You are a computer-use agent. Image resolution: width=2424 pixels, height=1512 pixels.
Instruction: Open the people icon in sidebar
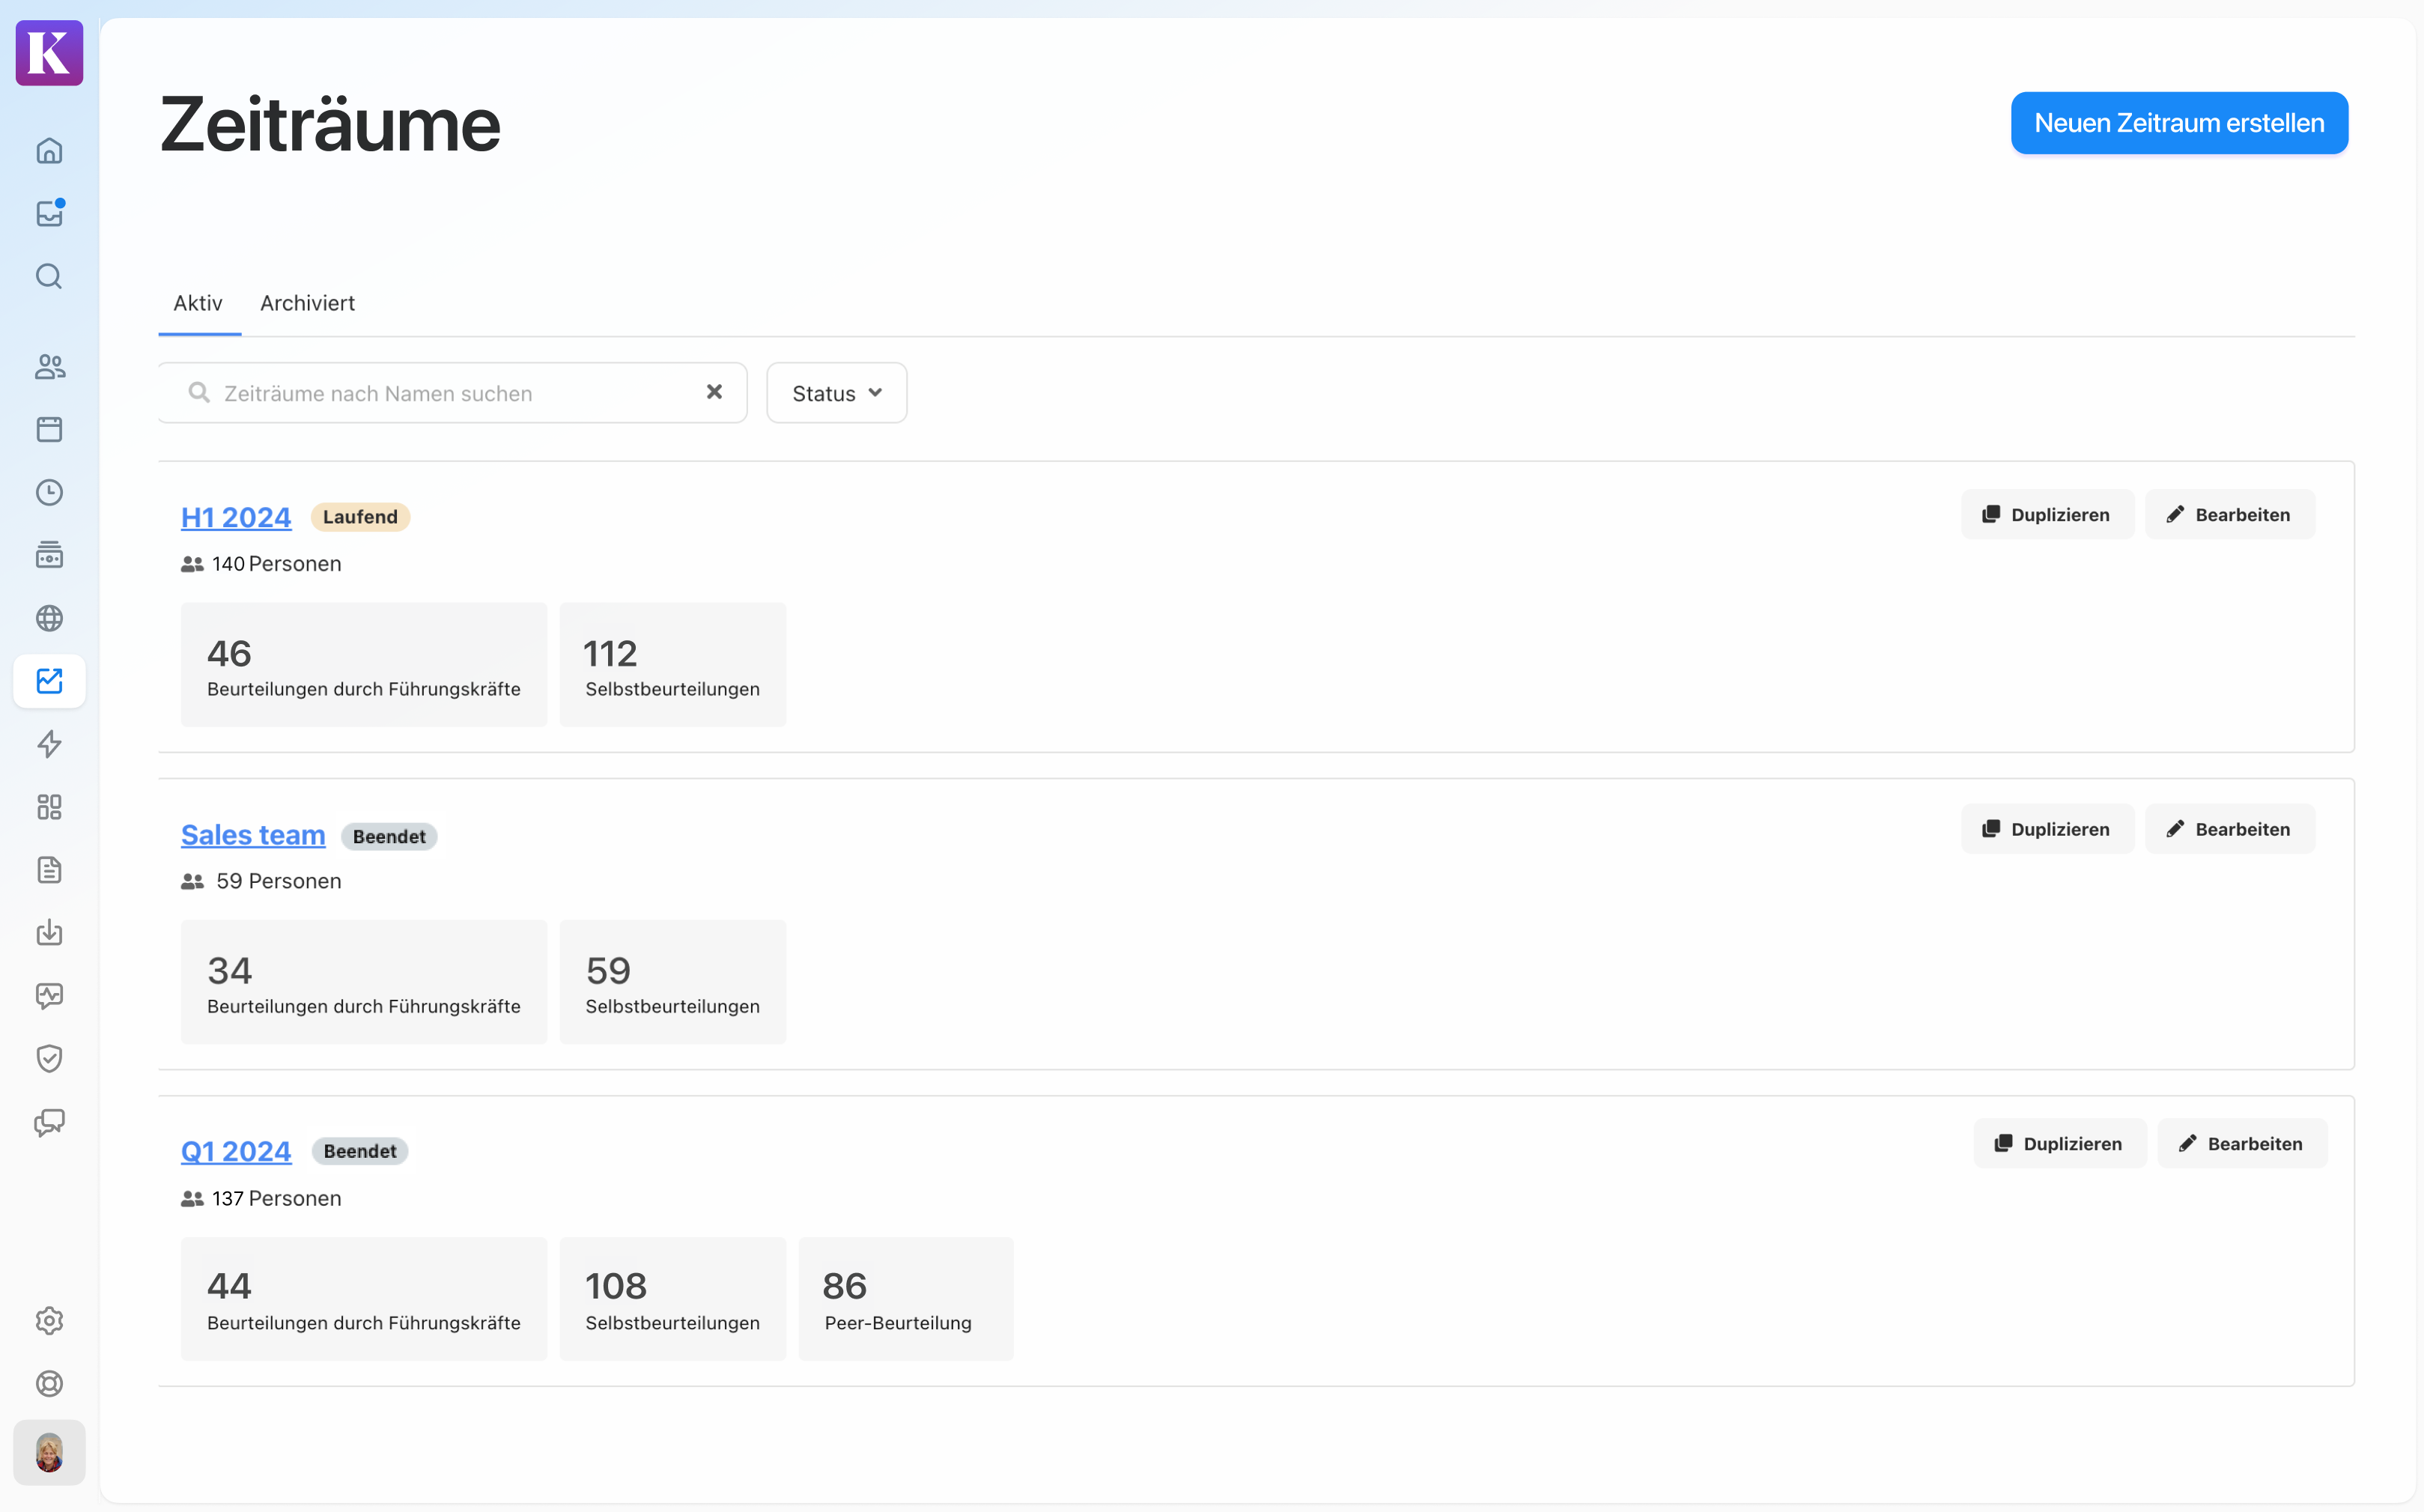[x=49, y=367]
